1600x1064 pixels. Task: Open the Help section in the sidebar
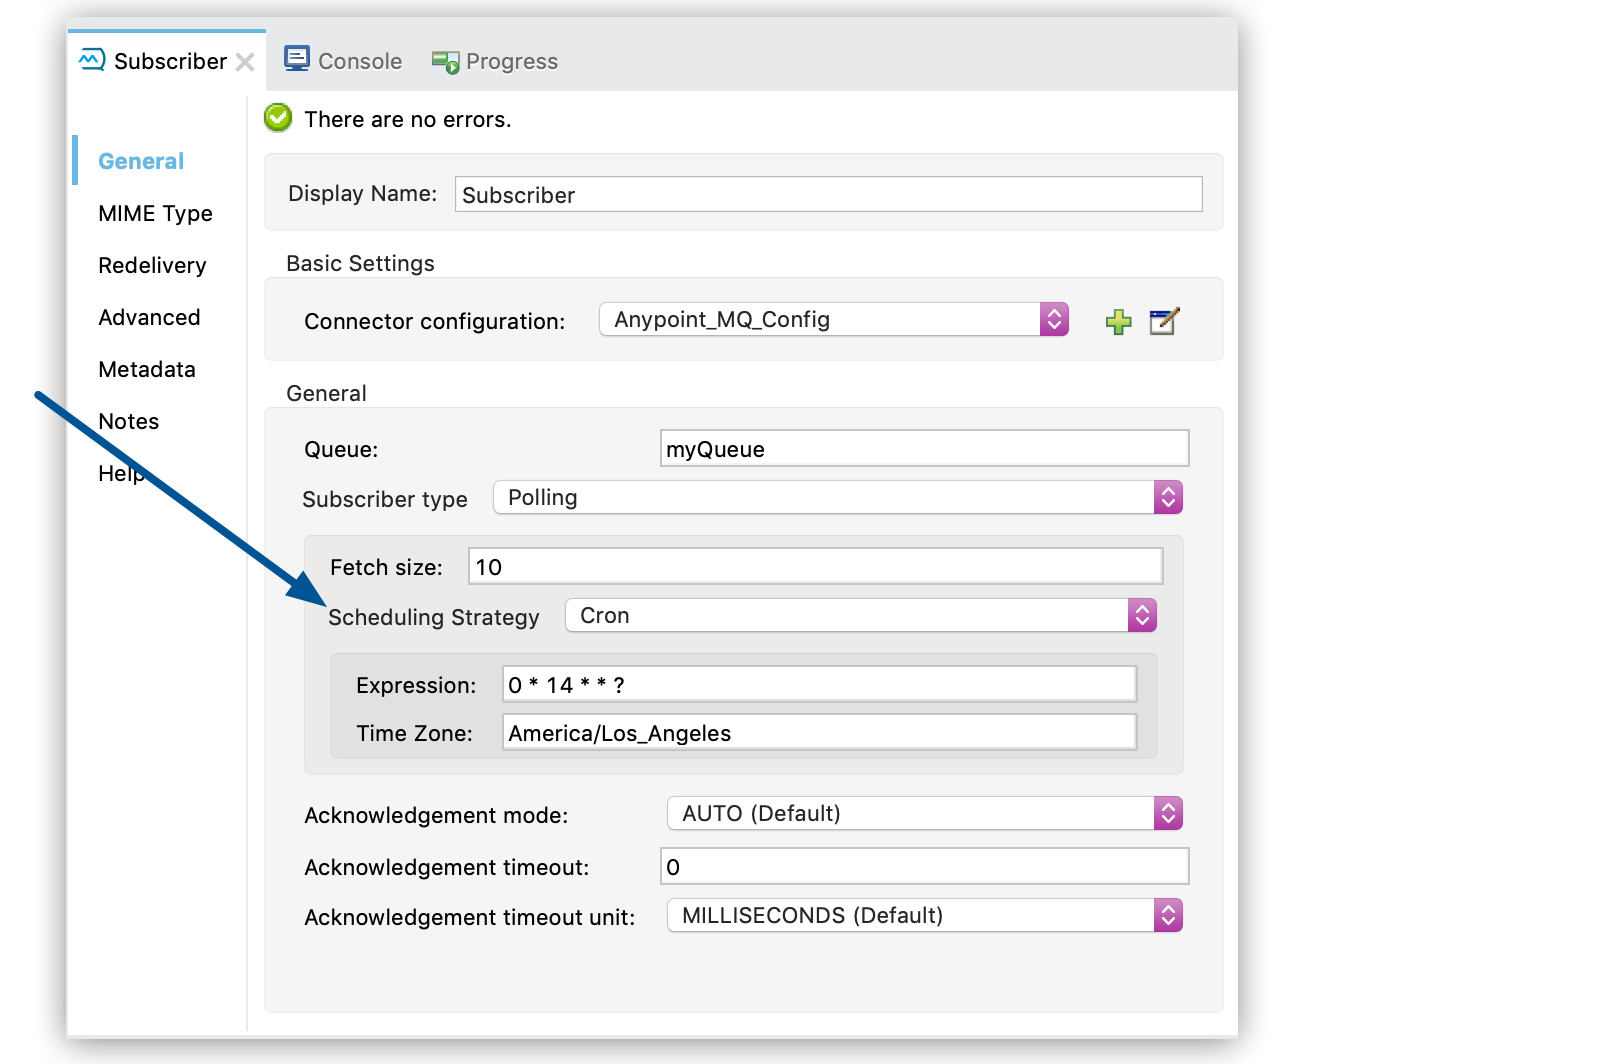tap(121, 473)
